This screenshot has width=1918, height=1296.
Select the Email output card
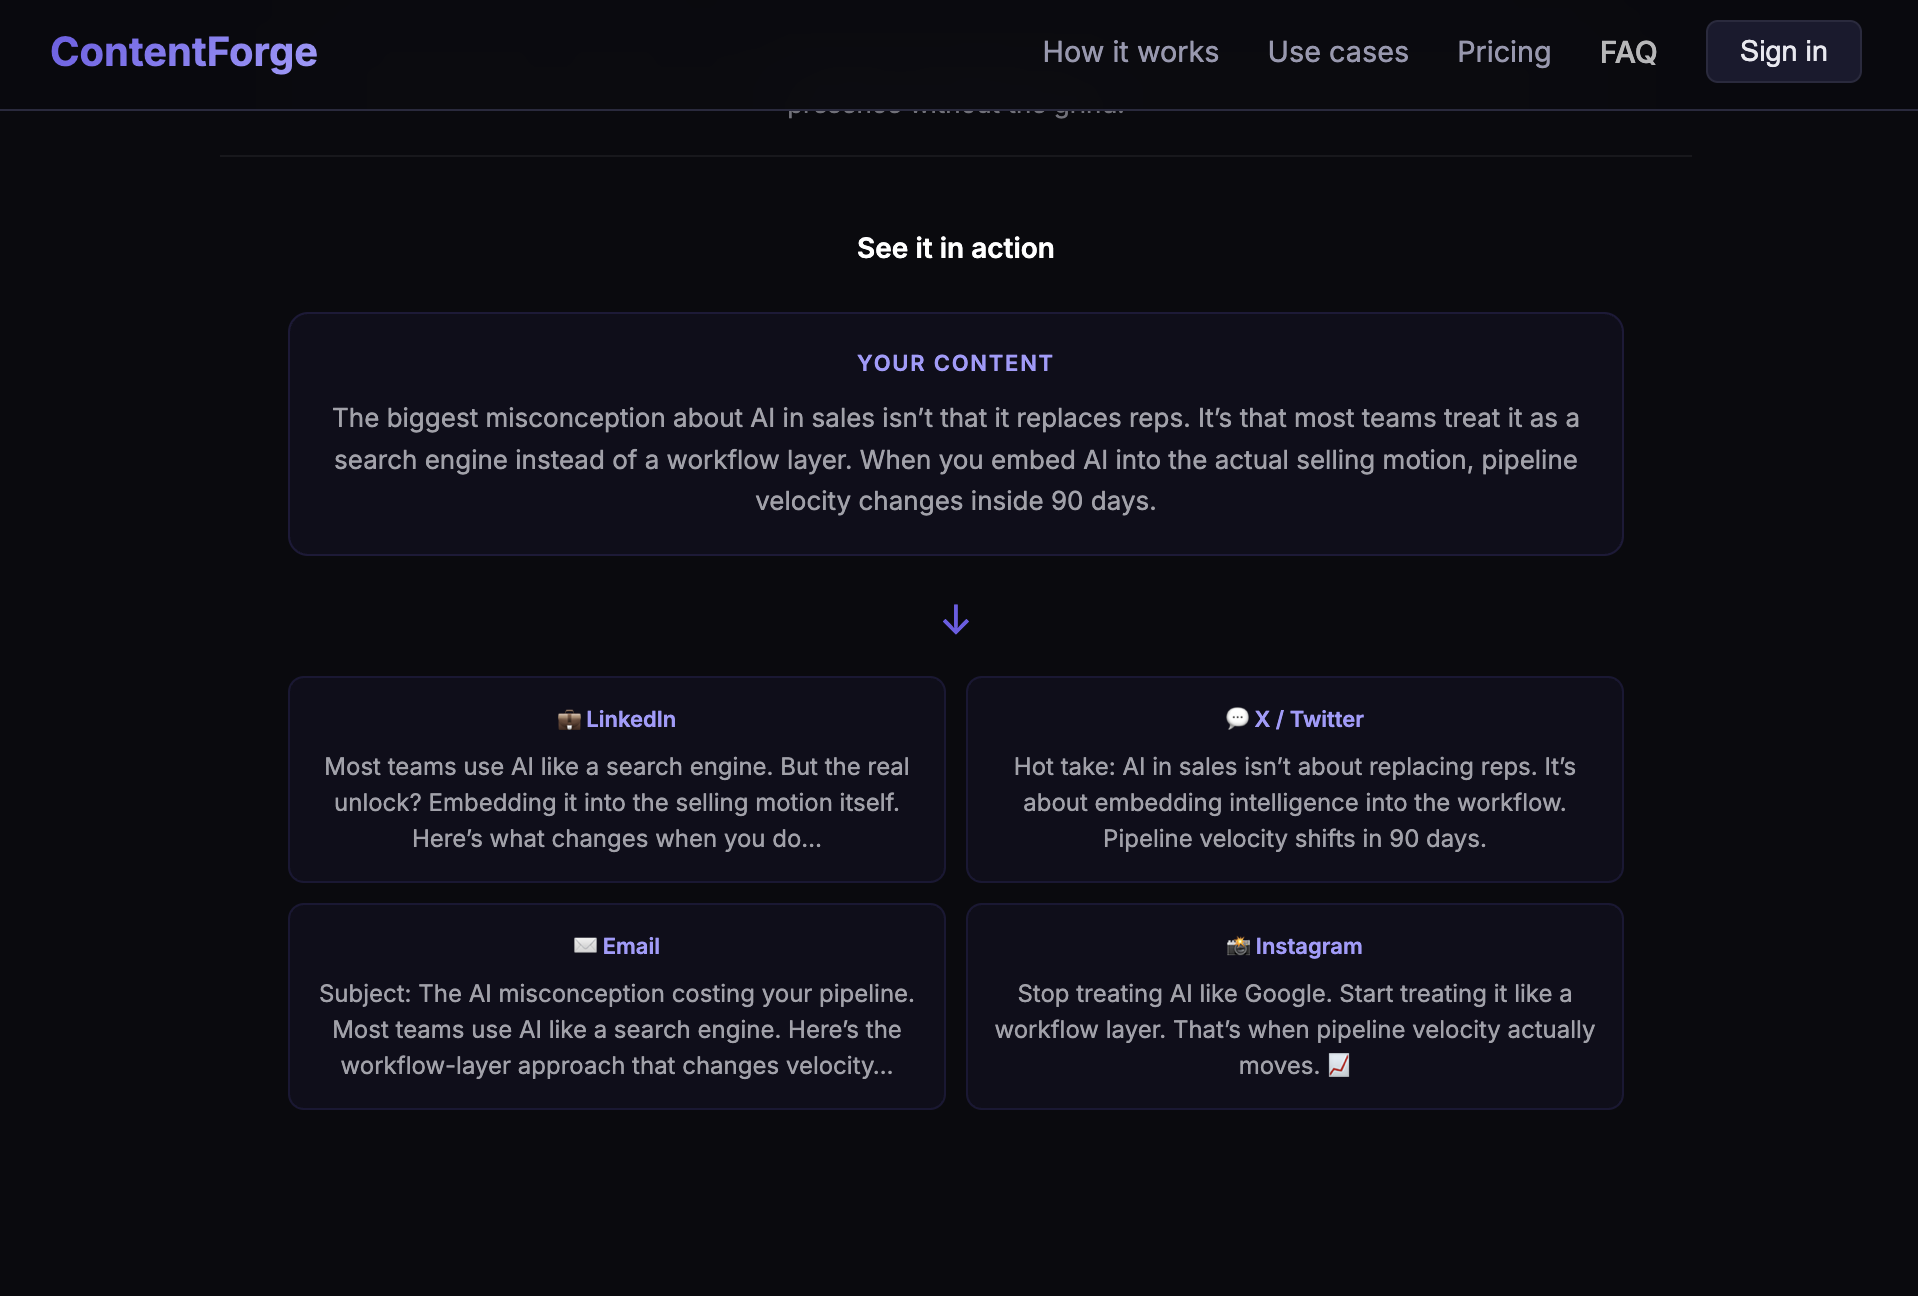(x=616, y=1006)
